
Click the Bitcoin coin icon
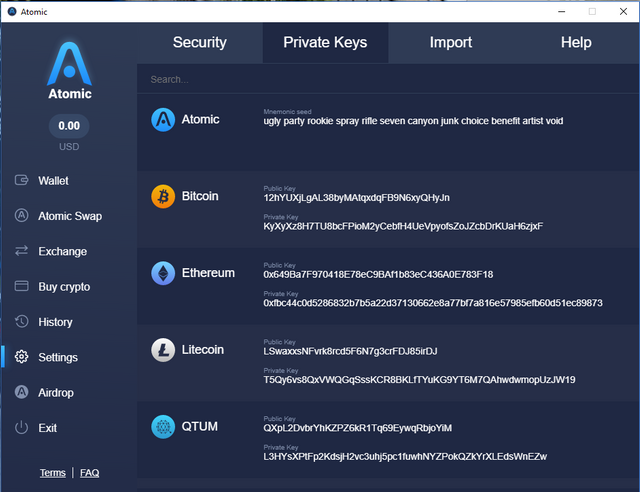click(x=163, y=196)
